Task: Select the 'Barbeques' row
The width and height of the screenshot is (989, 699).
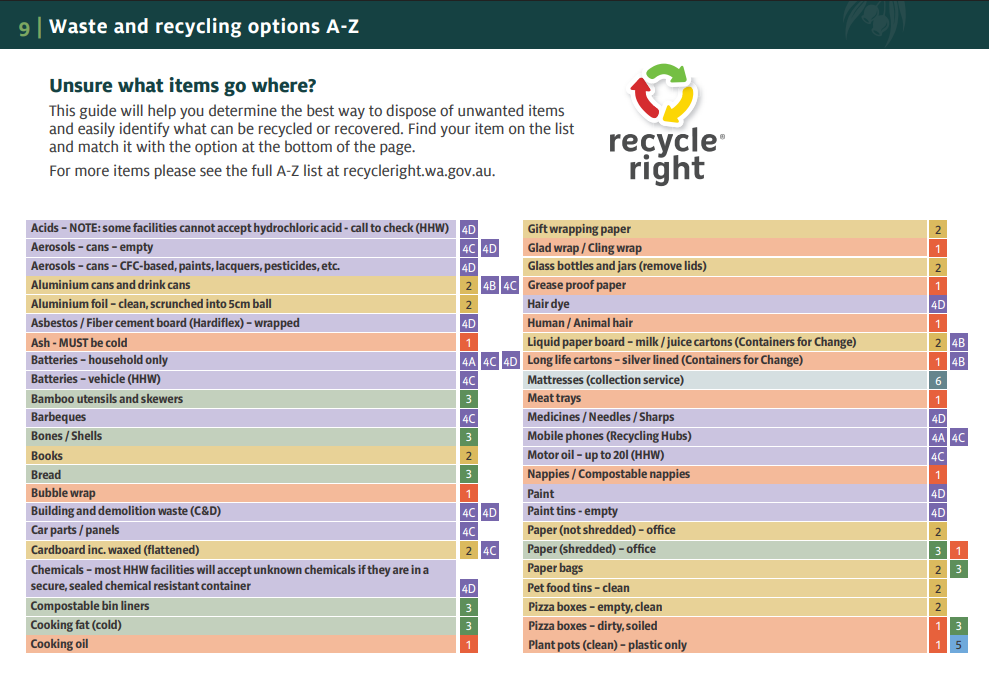Action: tap(241, 418)
